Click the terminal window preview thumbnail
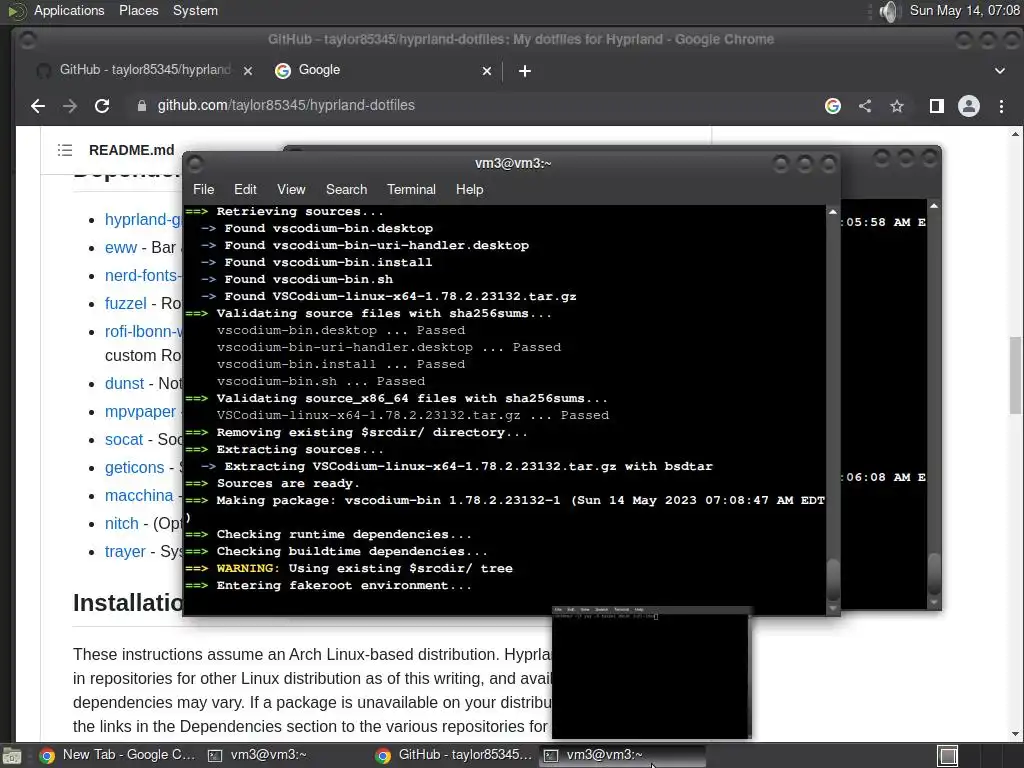Viewport: 1024px width, 768px height. point(651,672)
